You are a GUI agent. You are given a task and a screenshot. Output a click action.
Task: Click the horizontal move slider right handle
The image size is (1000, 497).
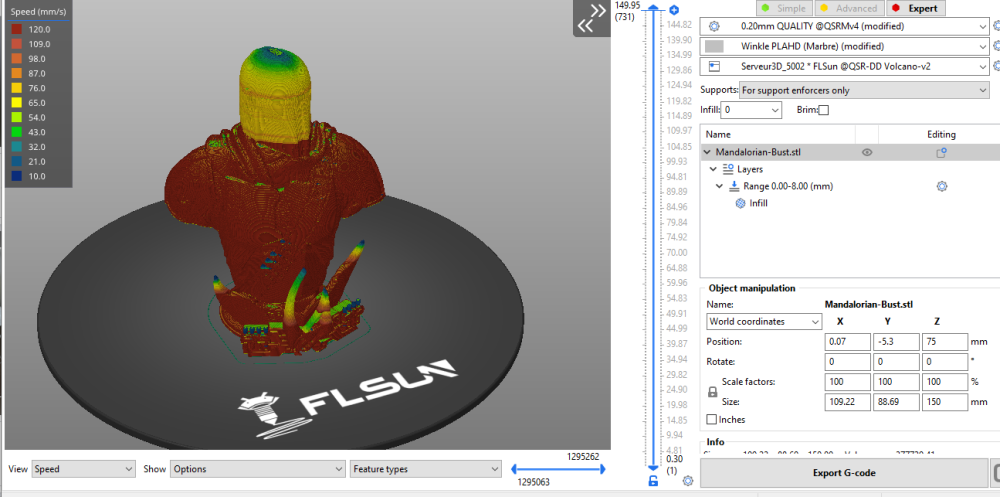point(601,470)
